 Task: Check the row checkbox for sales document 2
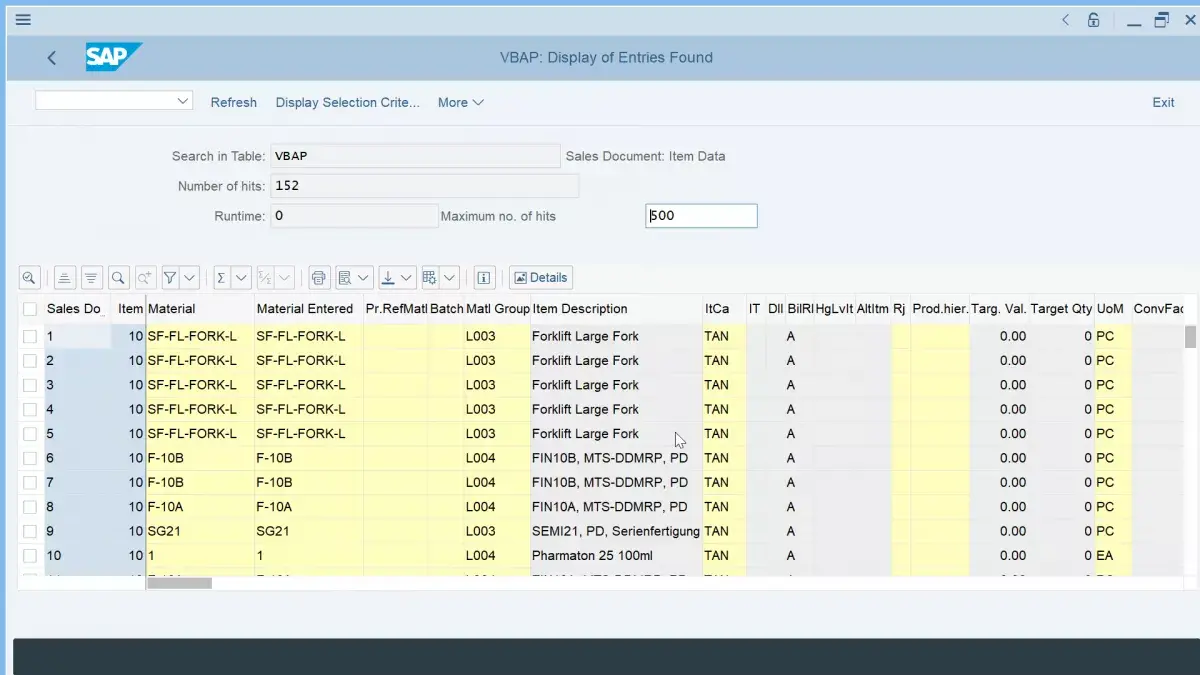(x=30, y=361)
